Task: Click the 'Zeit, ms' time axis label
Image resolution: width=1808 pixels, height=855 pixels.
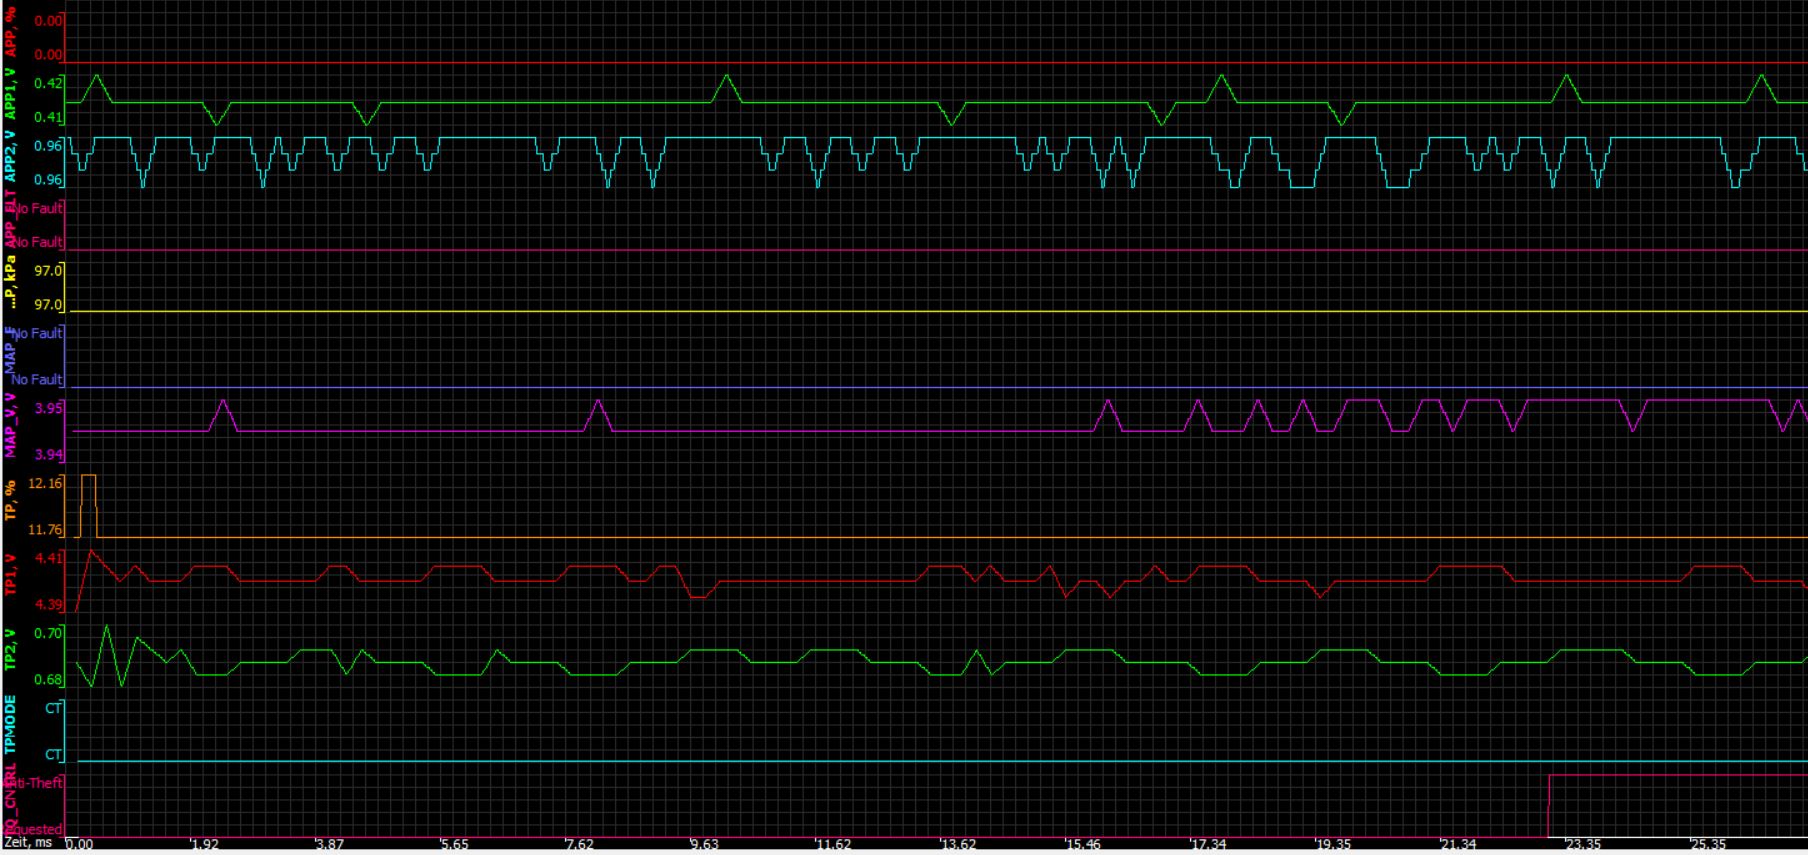Action: [28, 843]
